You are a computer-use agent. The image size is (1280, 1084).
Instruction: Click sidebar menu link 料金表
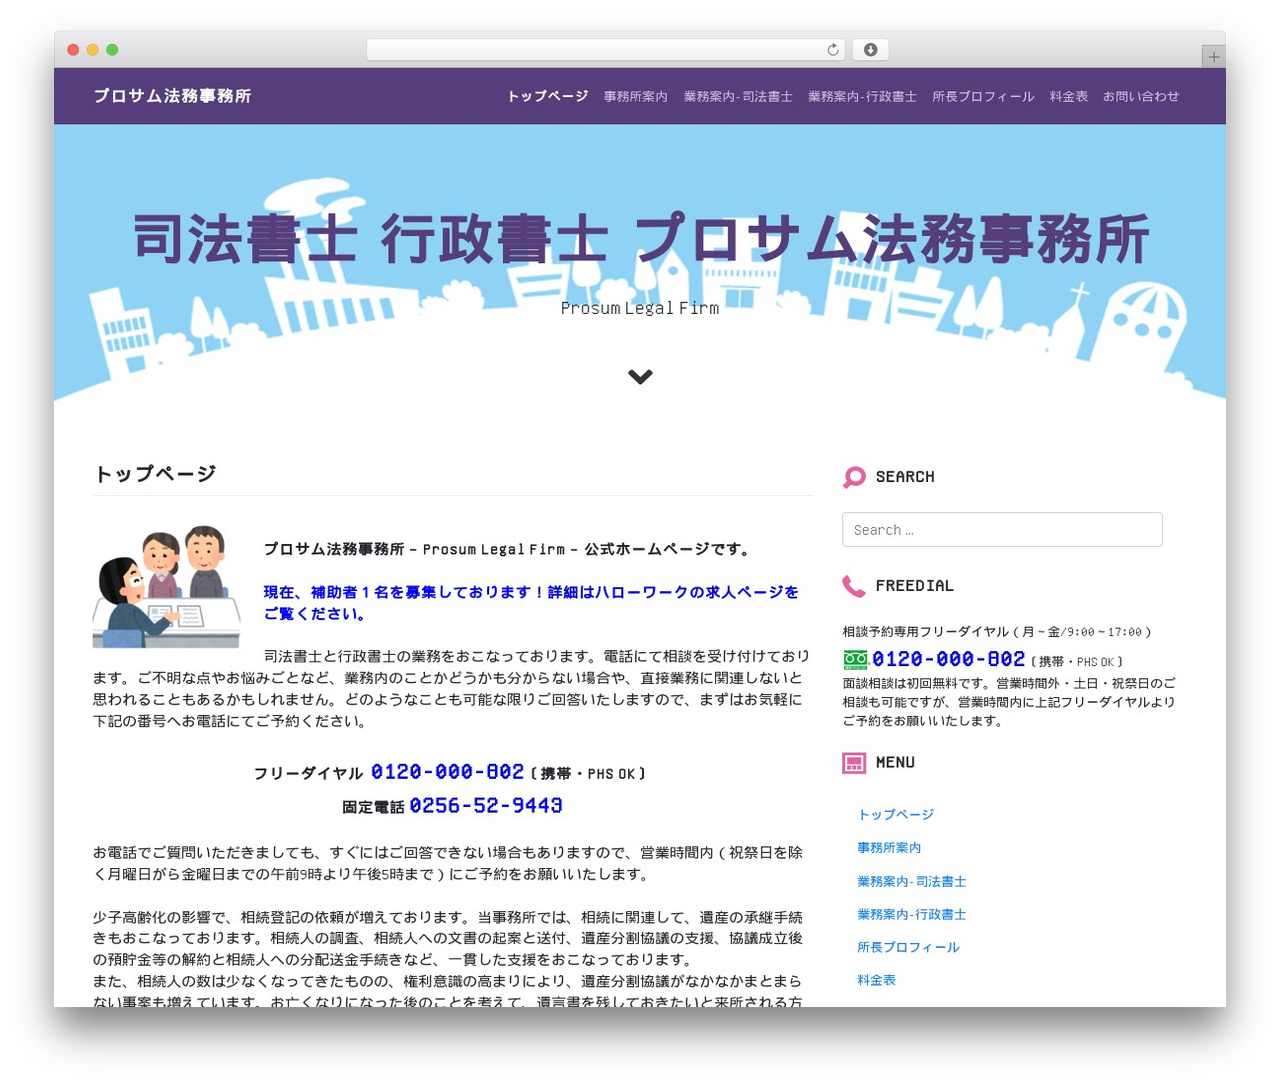click(x=876, y=980)
